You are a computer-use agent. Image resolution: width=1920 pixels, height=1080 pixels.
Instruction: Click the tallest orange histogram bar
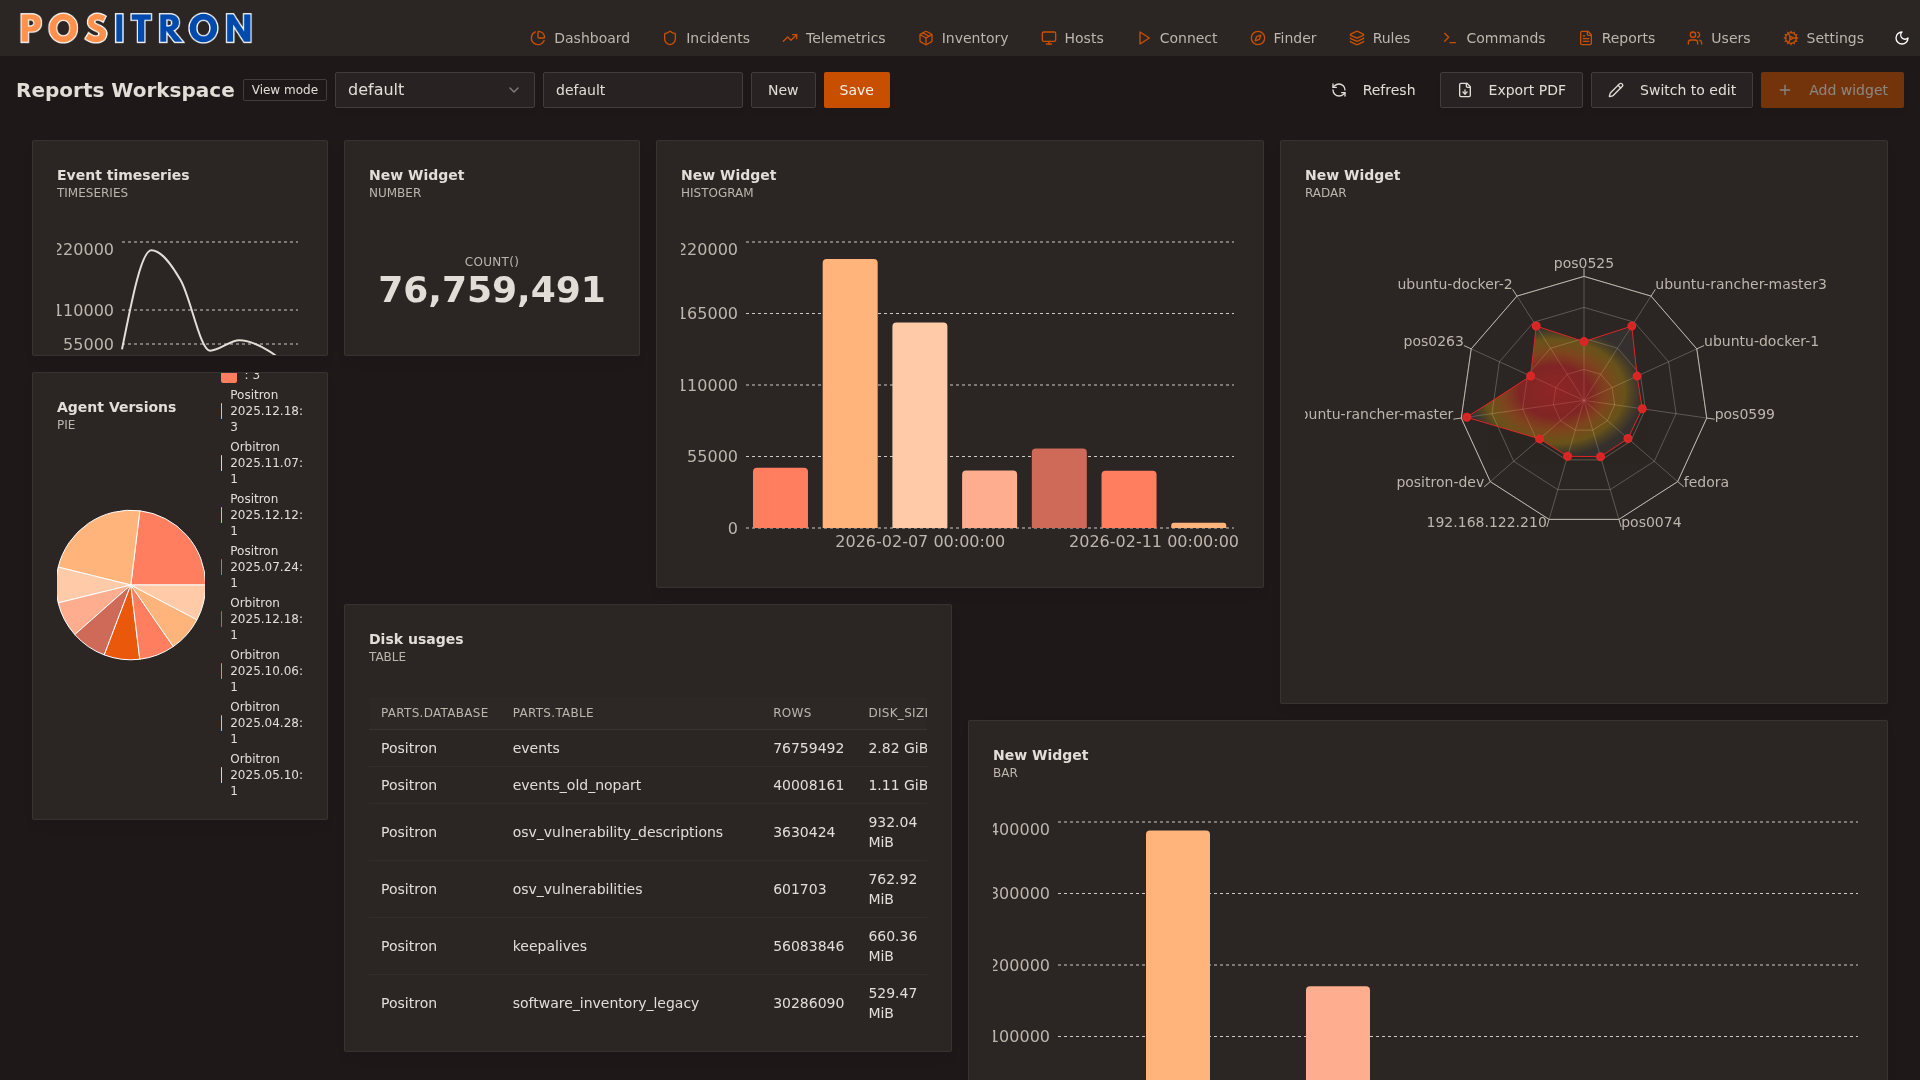click(850, 393)
